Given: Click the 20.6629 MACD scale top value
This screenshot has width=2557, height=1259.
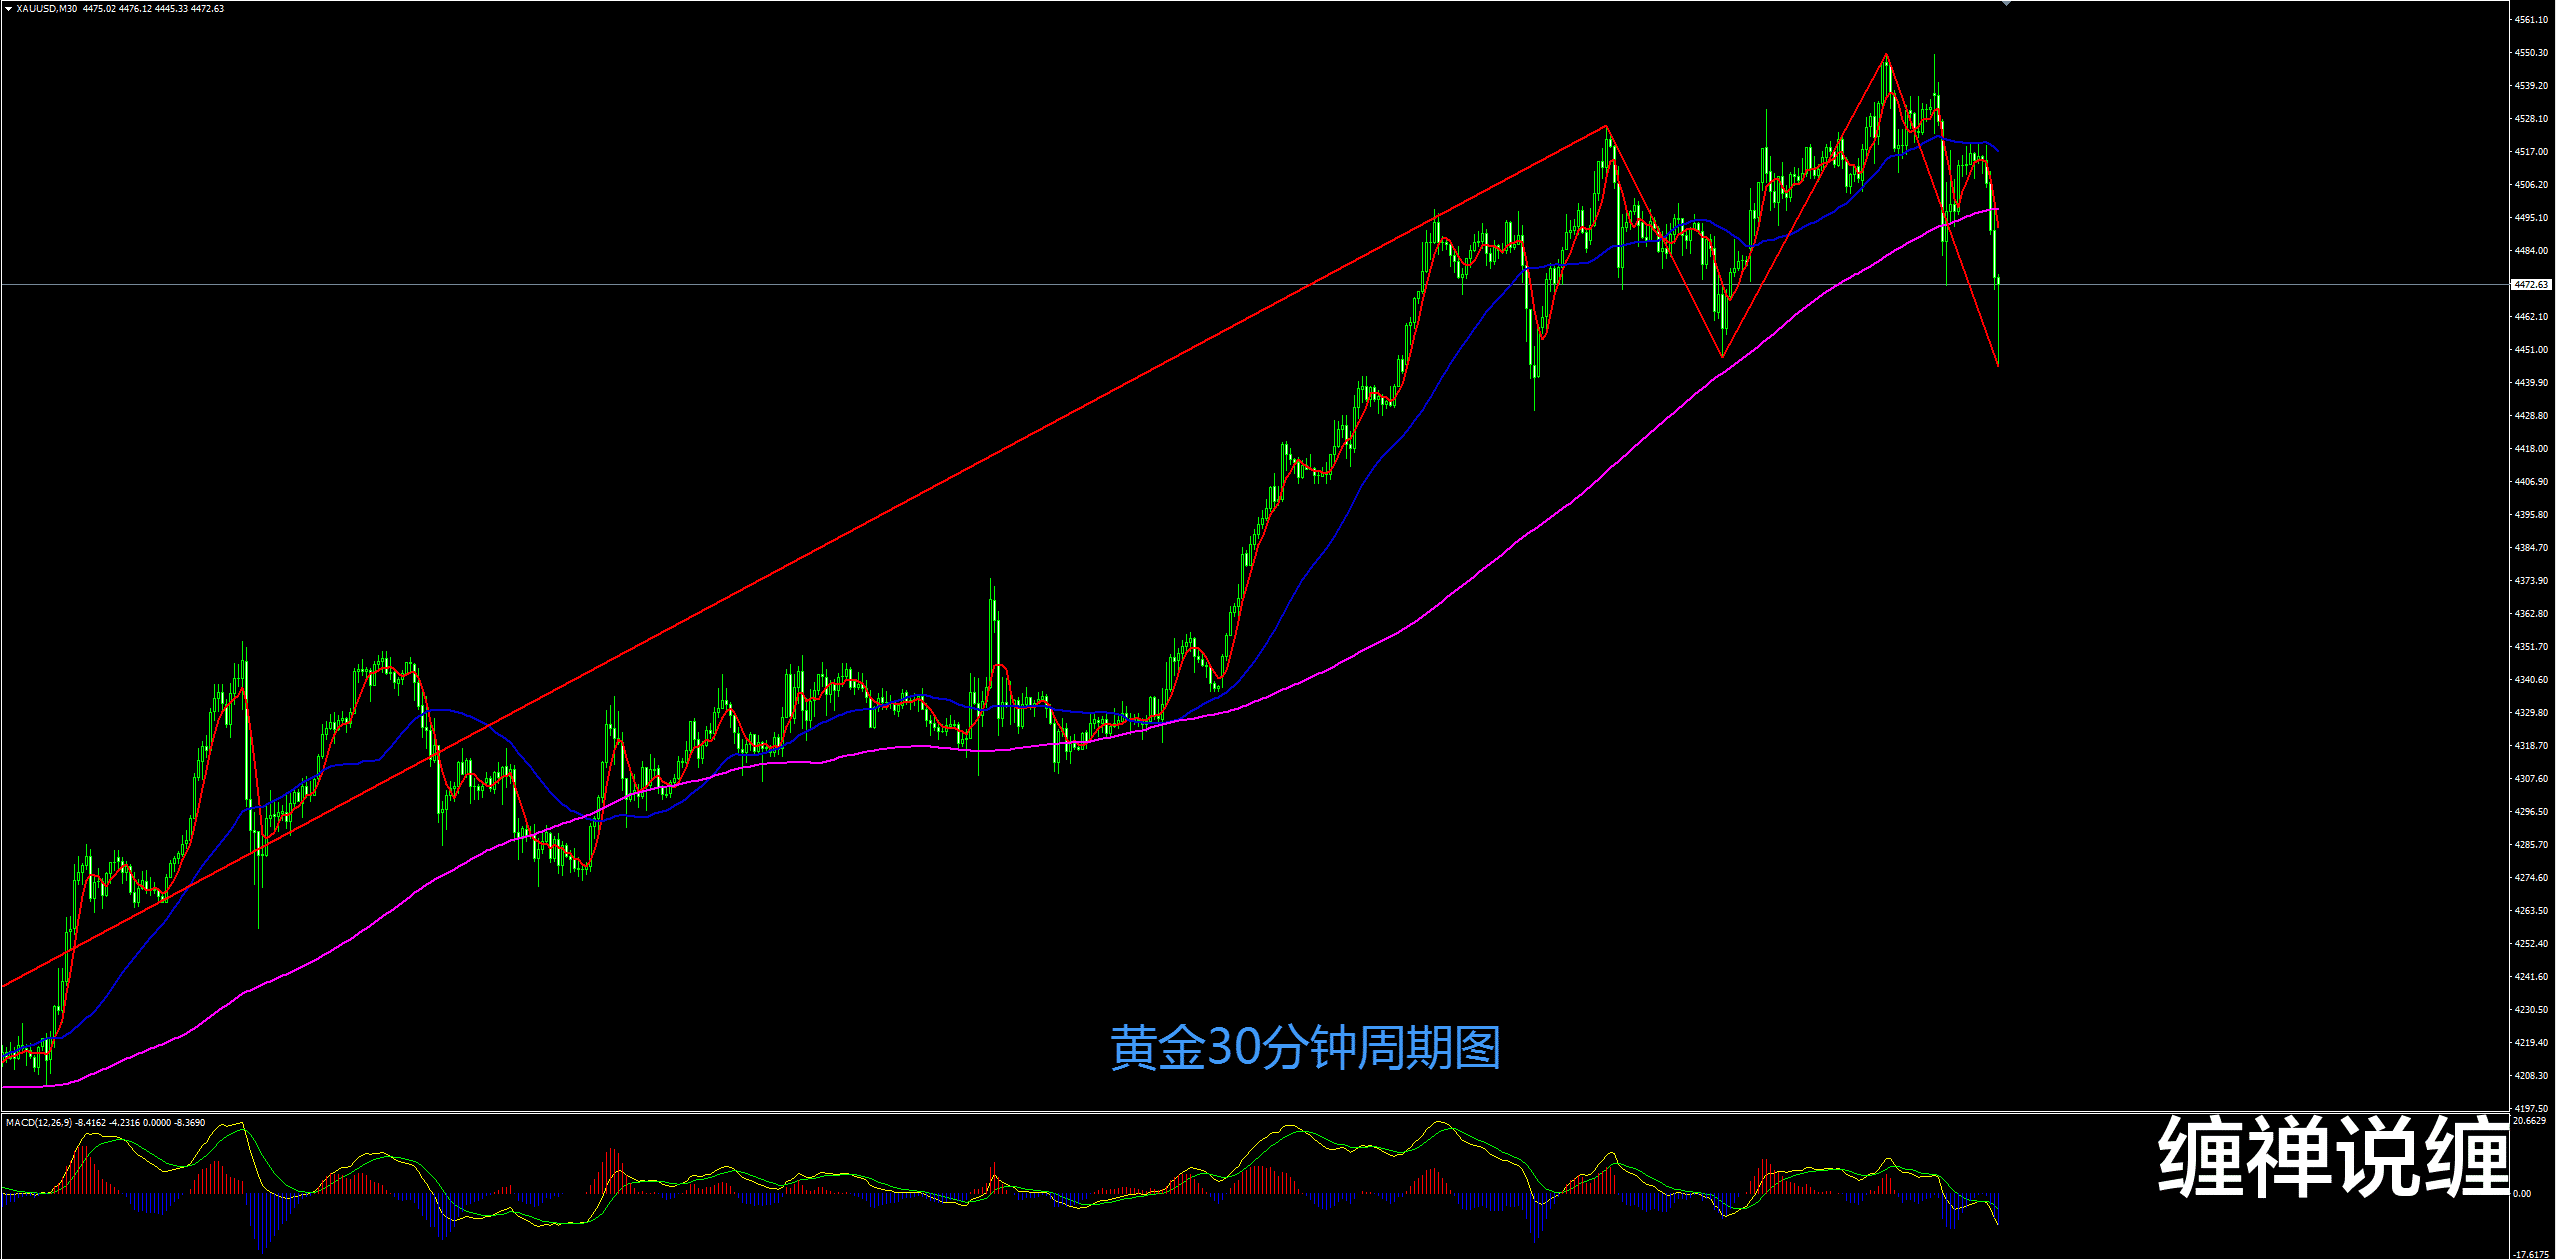Looking at the screenshot, I should pyautogui.click(x=2531, y=1121).
